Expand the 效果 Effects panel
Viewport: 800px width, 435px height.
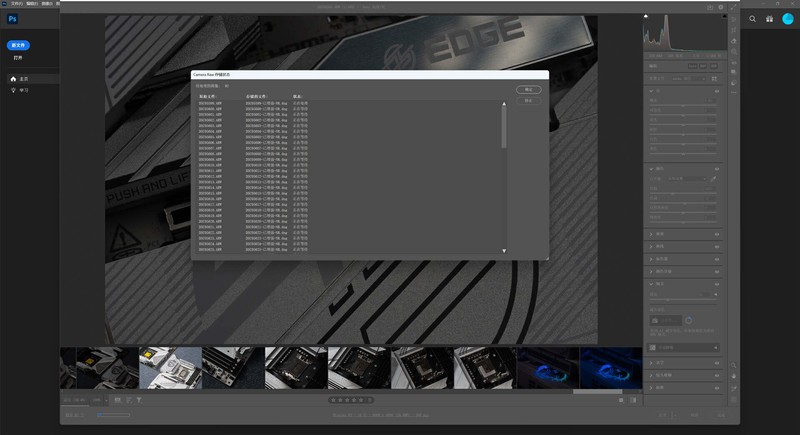pos(651,234)
